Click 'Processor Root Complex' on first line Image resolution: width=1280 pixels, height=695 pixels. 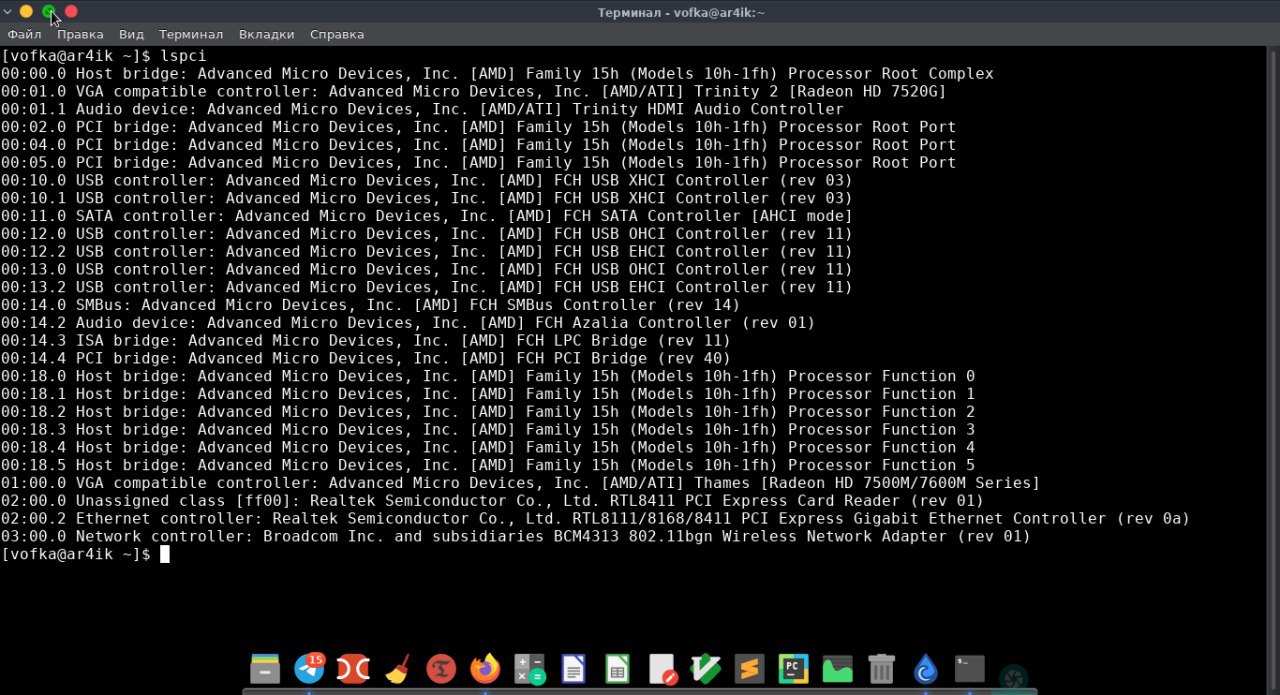[x=891, y=73]
